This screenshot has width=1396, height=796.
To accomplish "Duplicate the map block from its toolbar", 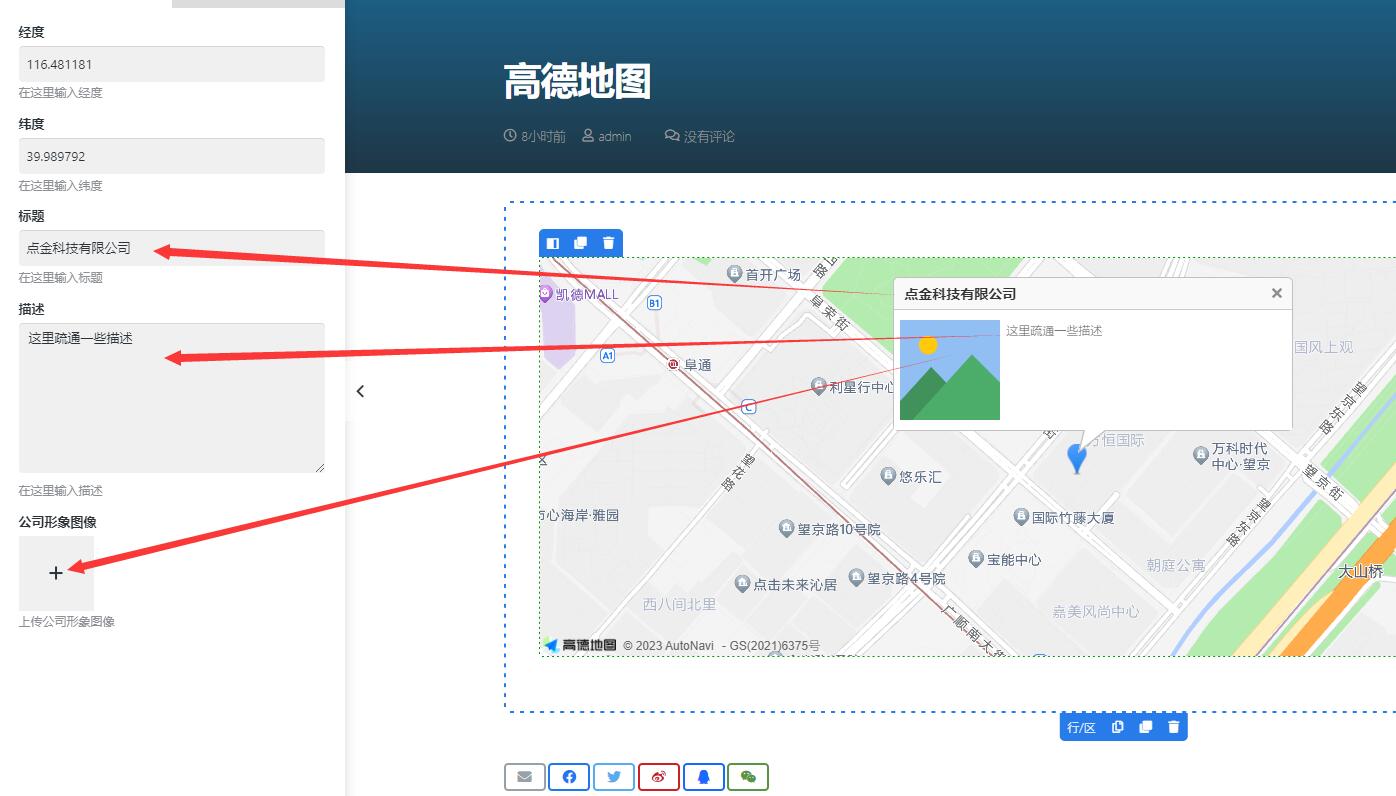I will pos(580,243).
